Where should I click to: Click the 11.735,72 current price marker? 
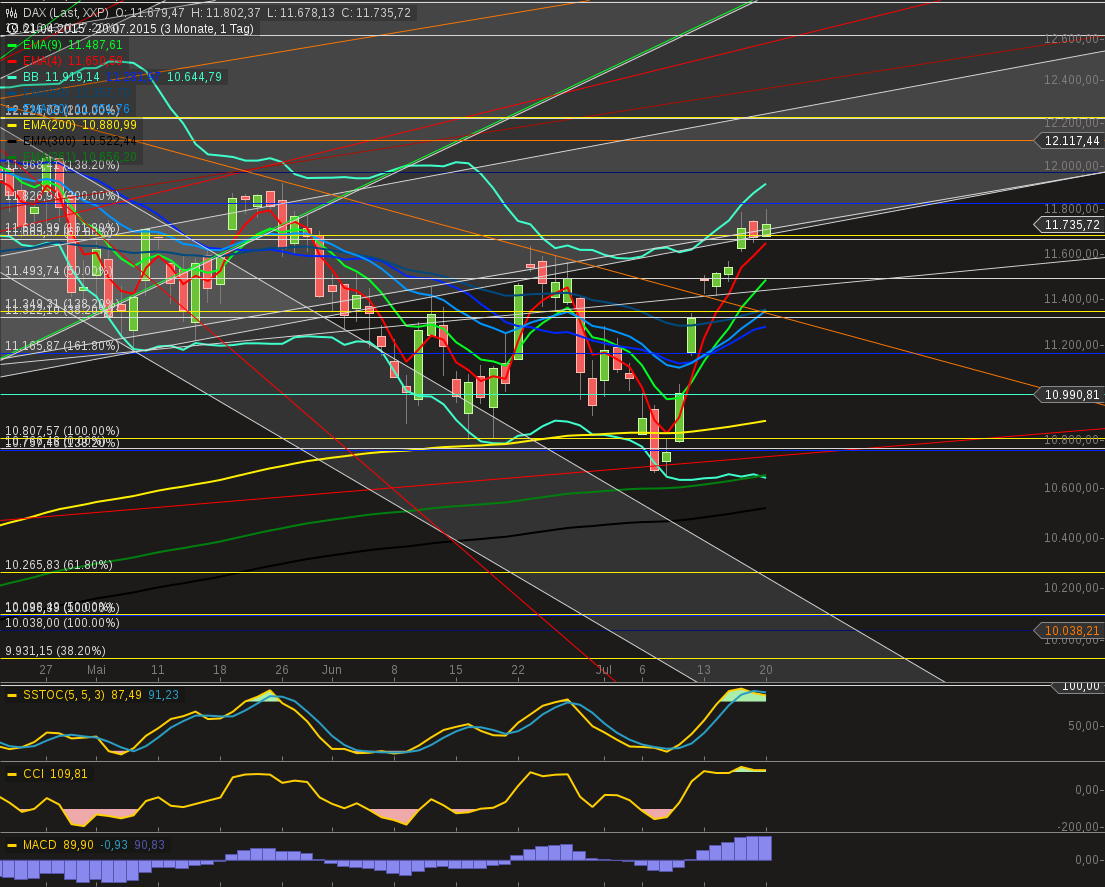tap(1070, 225)
